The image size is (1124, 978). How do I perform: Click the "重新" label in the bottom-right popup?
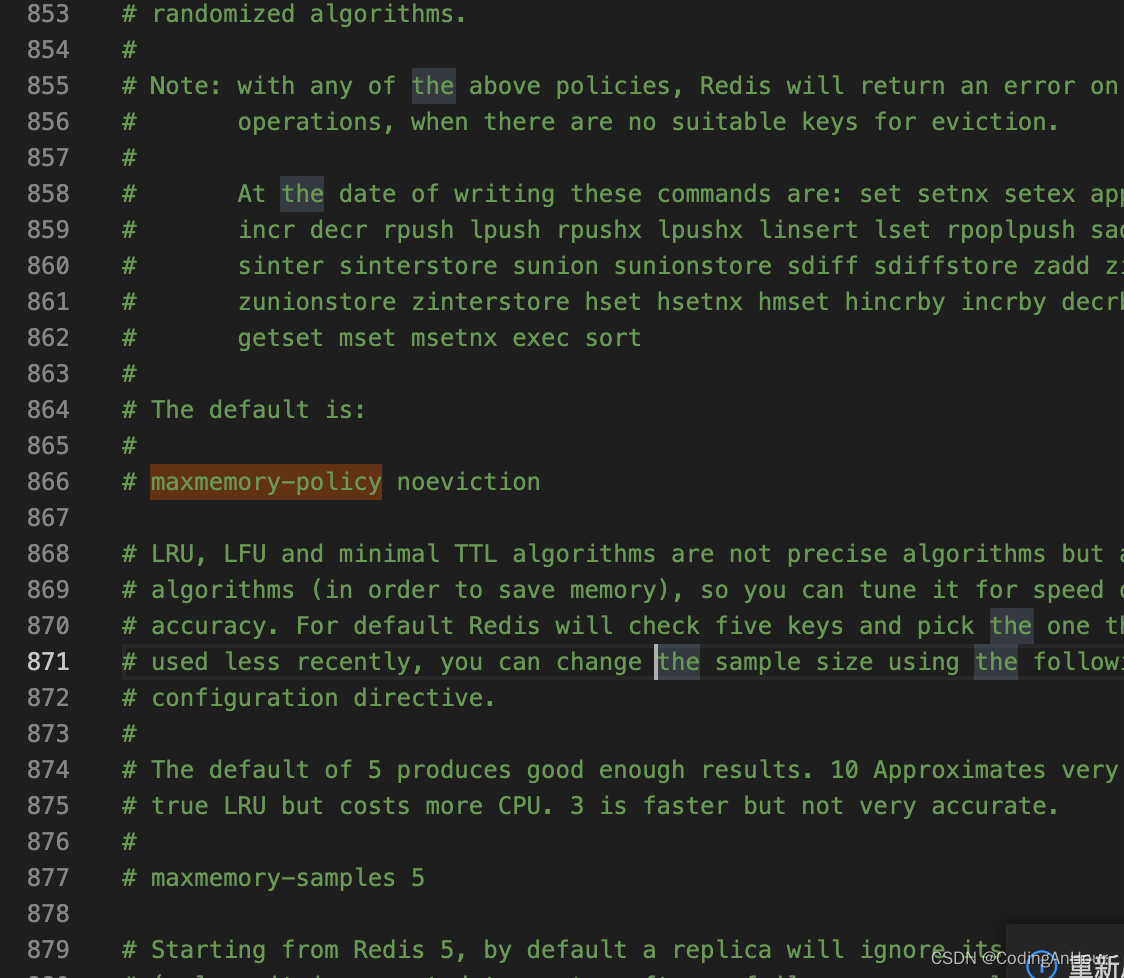pyautogui.click(x=1093, y=966)
